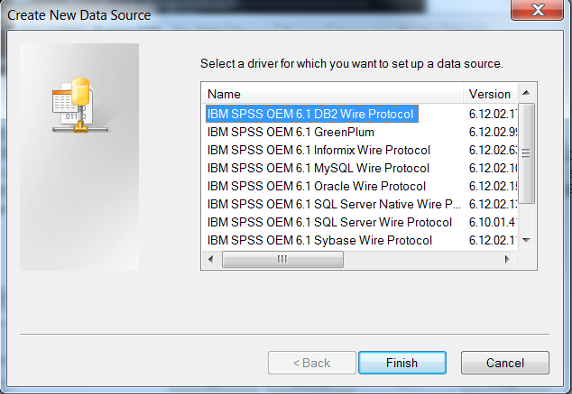Screen dimensions: 572x394
Task: Pick the MySQL Wire Protocol driver
Action: 318,168
